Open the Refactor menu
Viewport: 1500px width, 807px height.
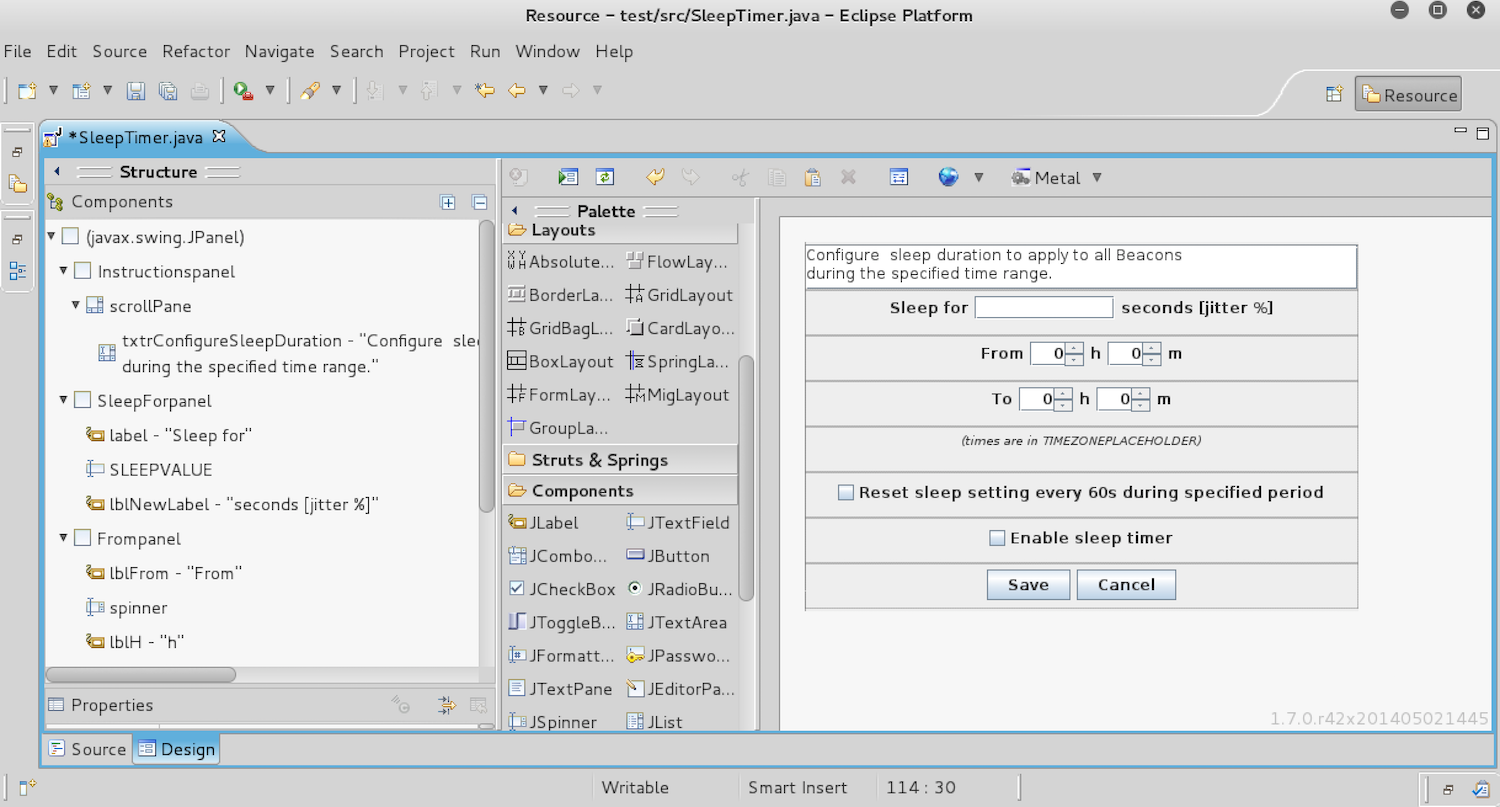pyautogui.click(x=196, y=51)
